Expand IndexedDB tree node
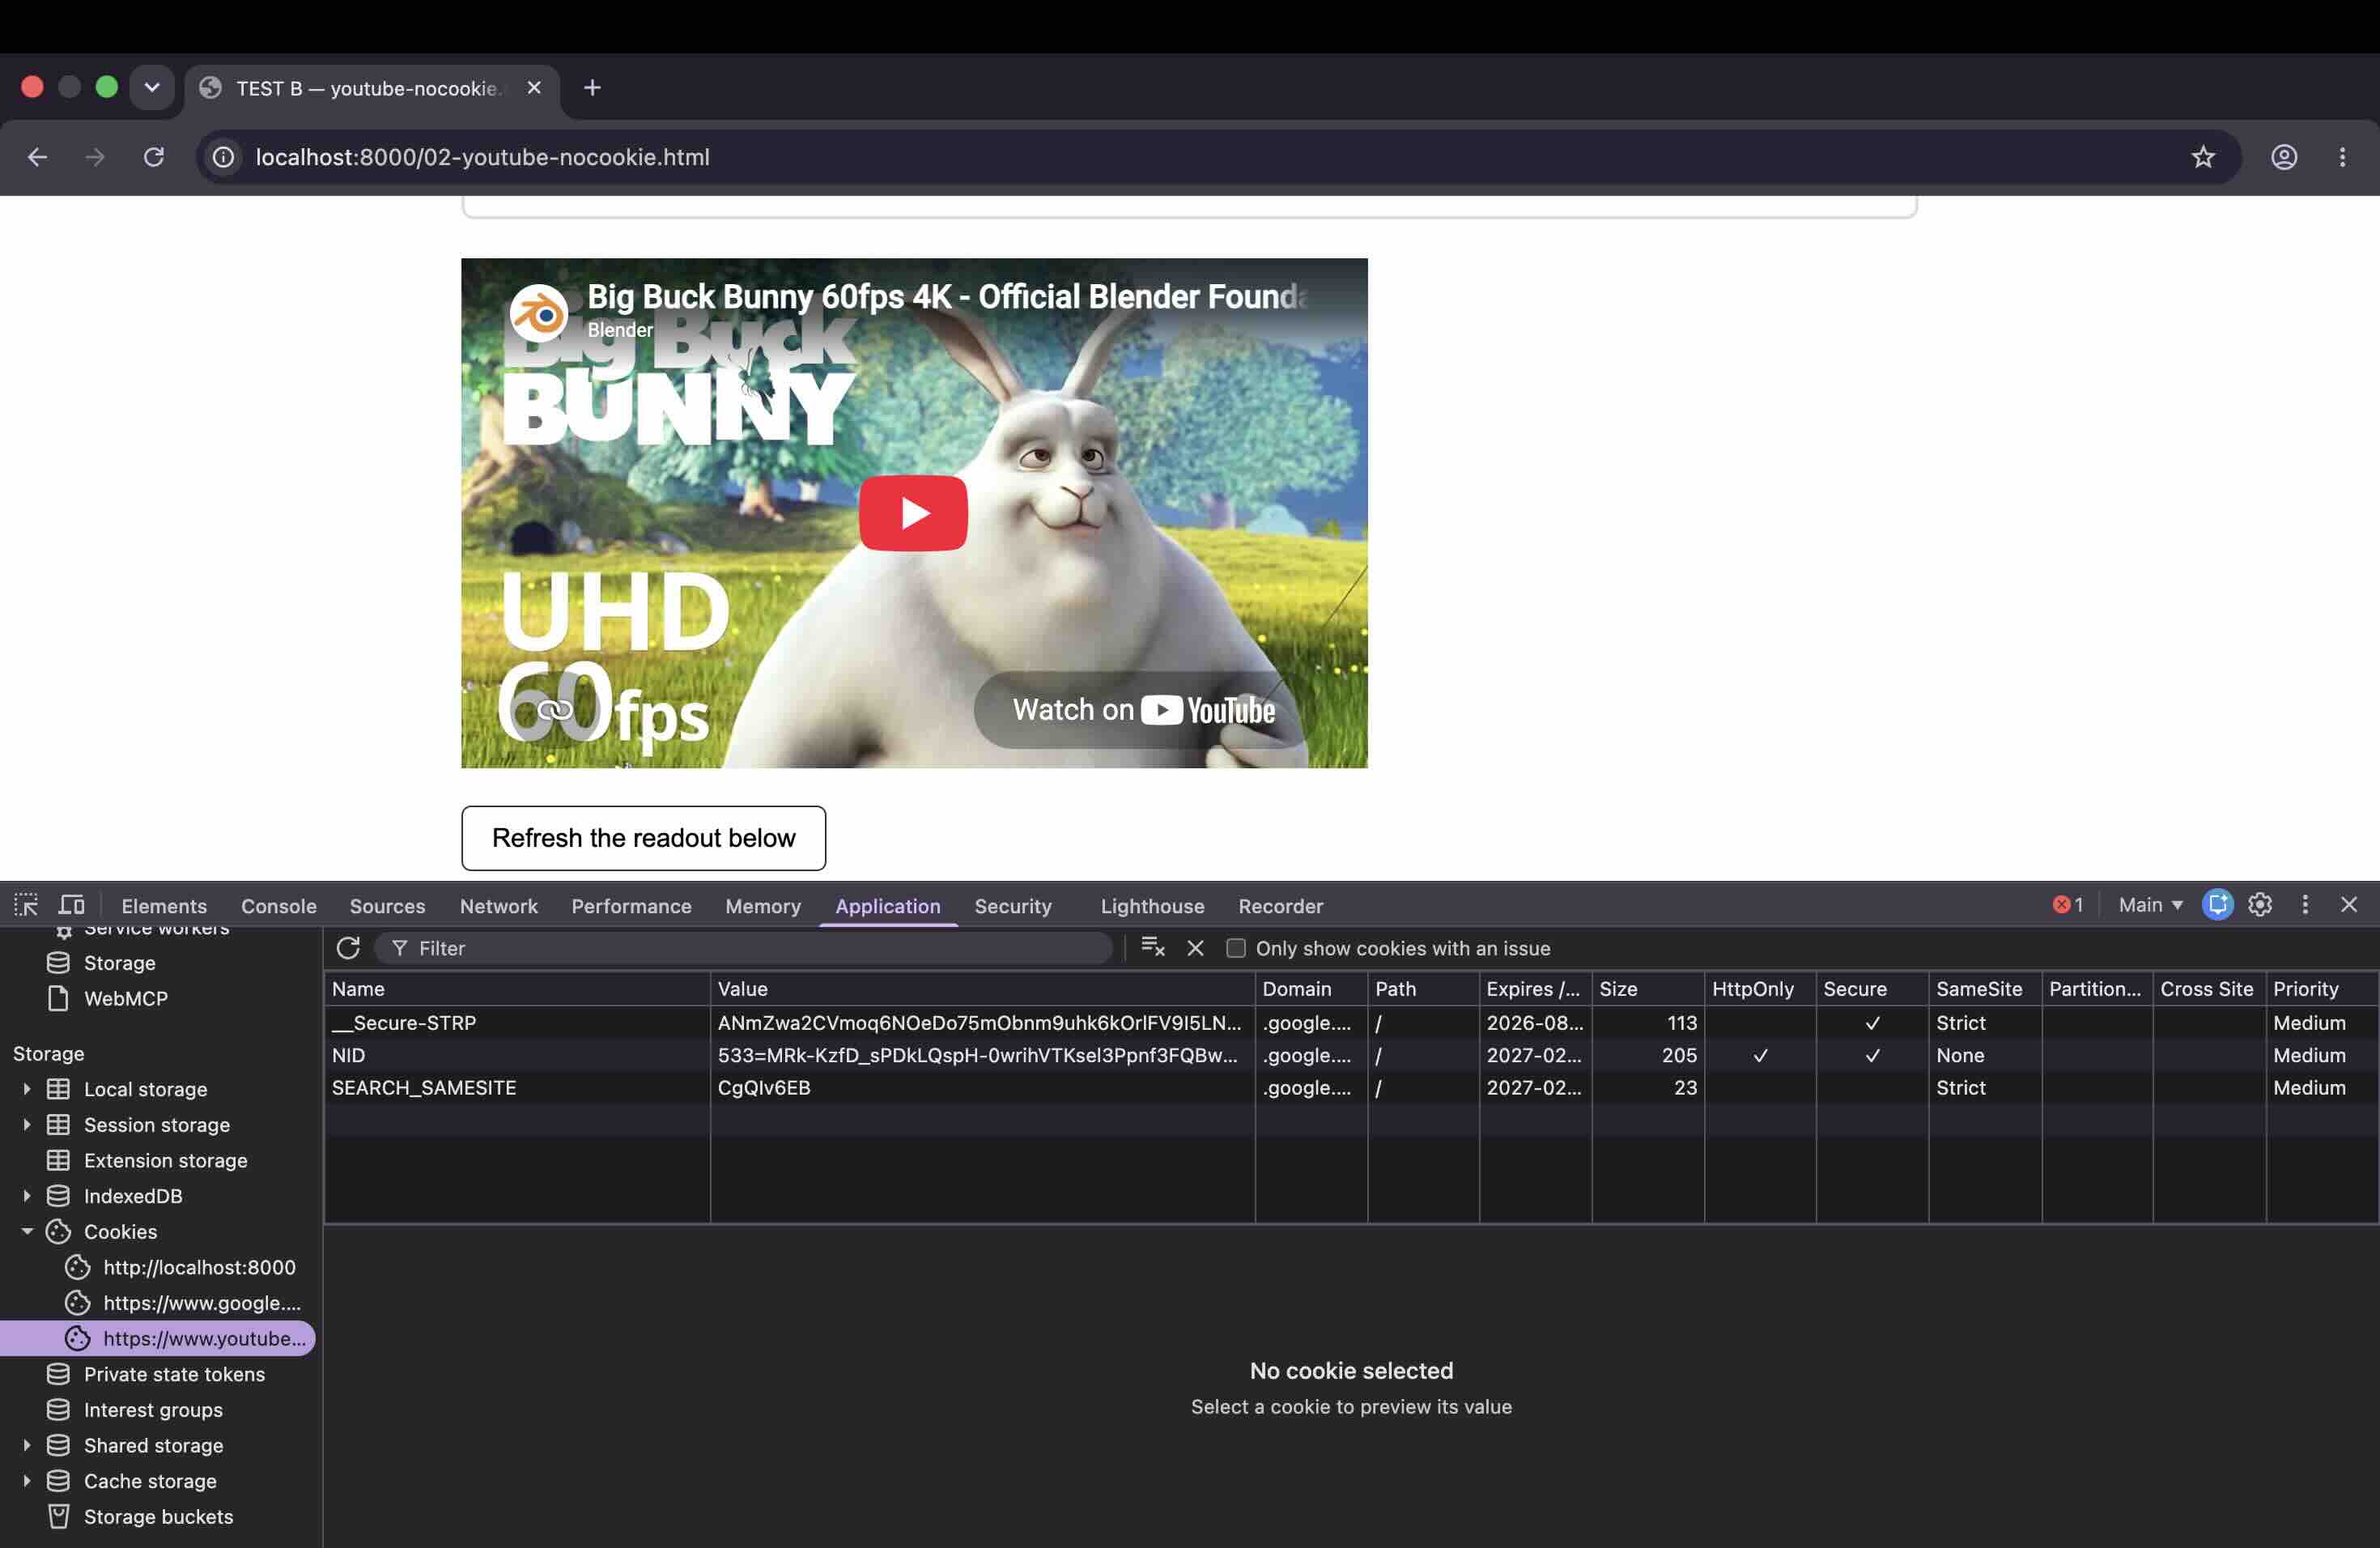Image resolution: width=2380 pixels, height=1548 pixels. [x=27, y=1196]
